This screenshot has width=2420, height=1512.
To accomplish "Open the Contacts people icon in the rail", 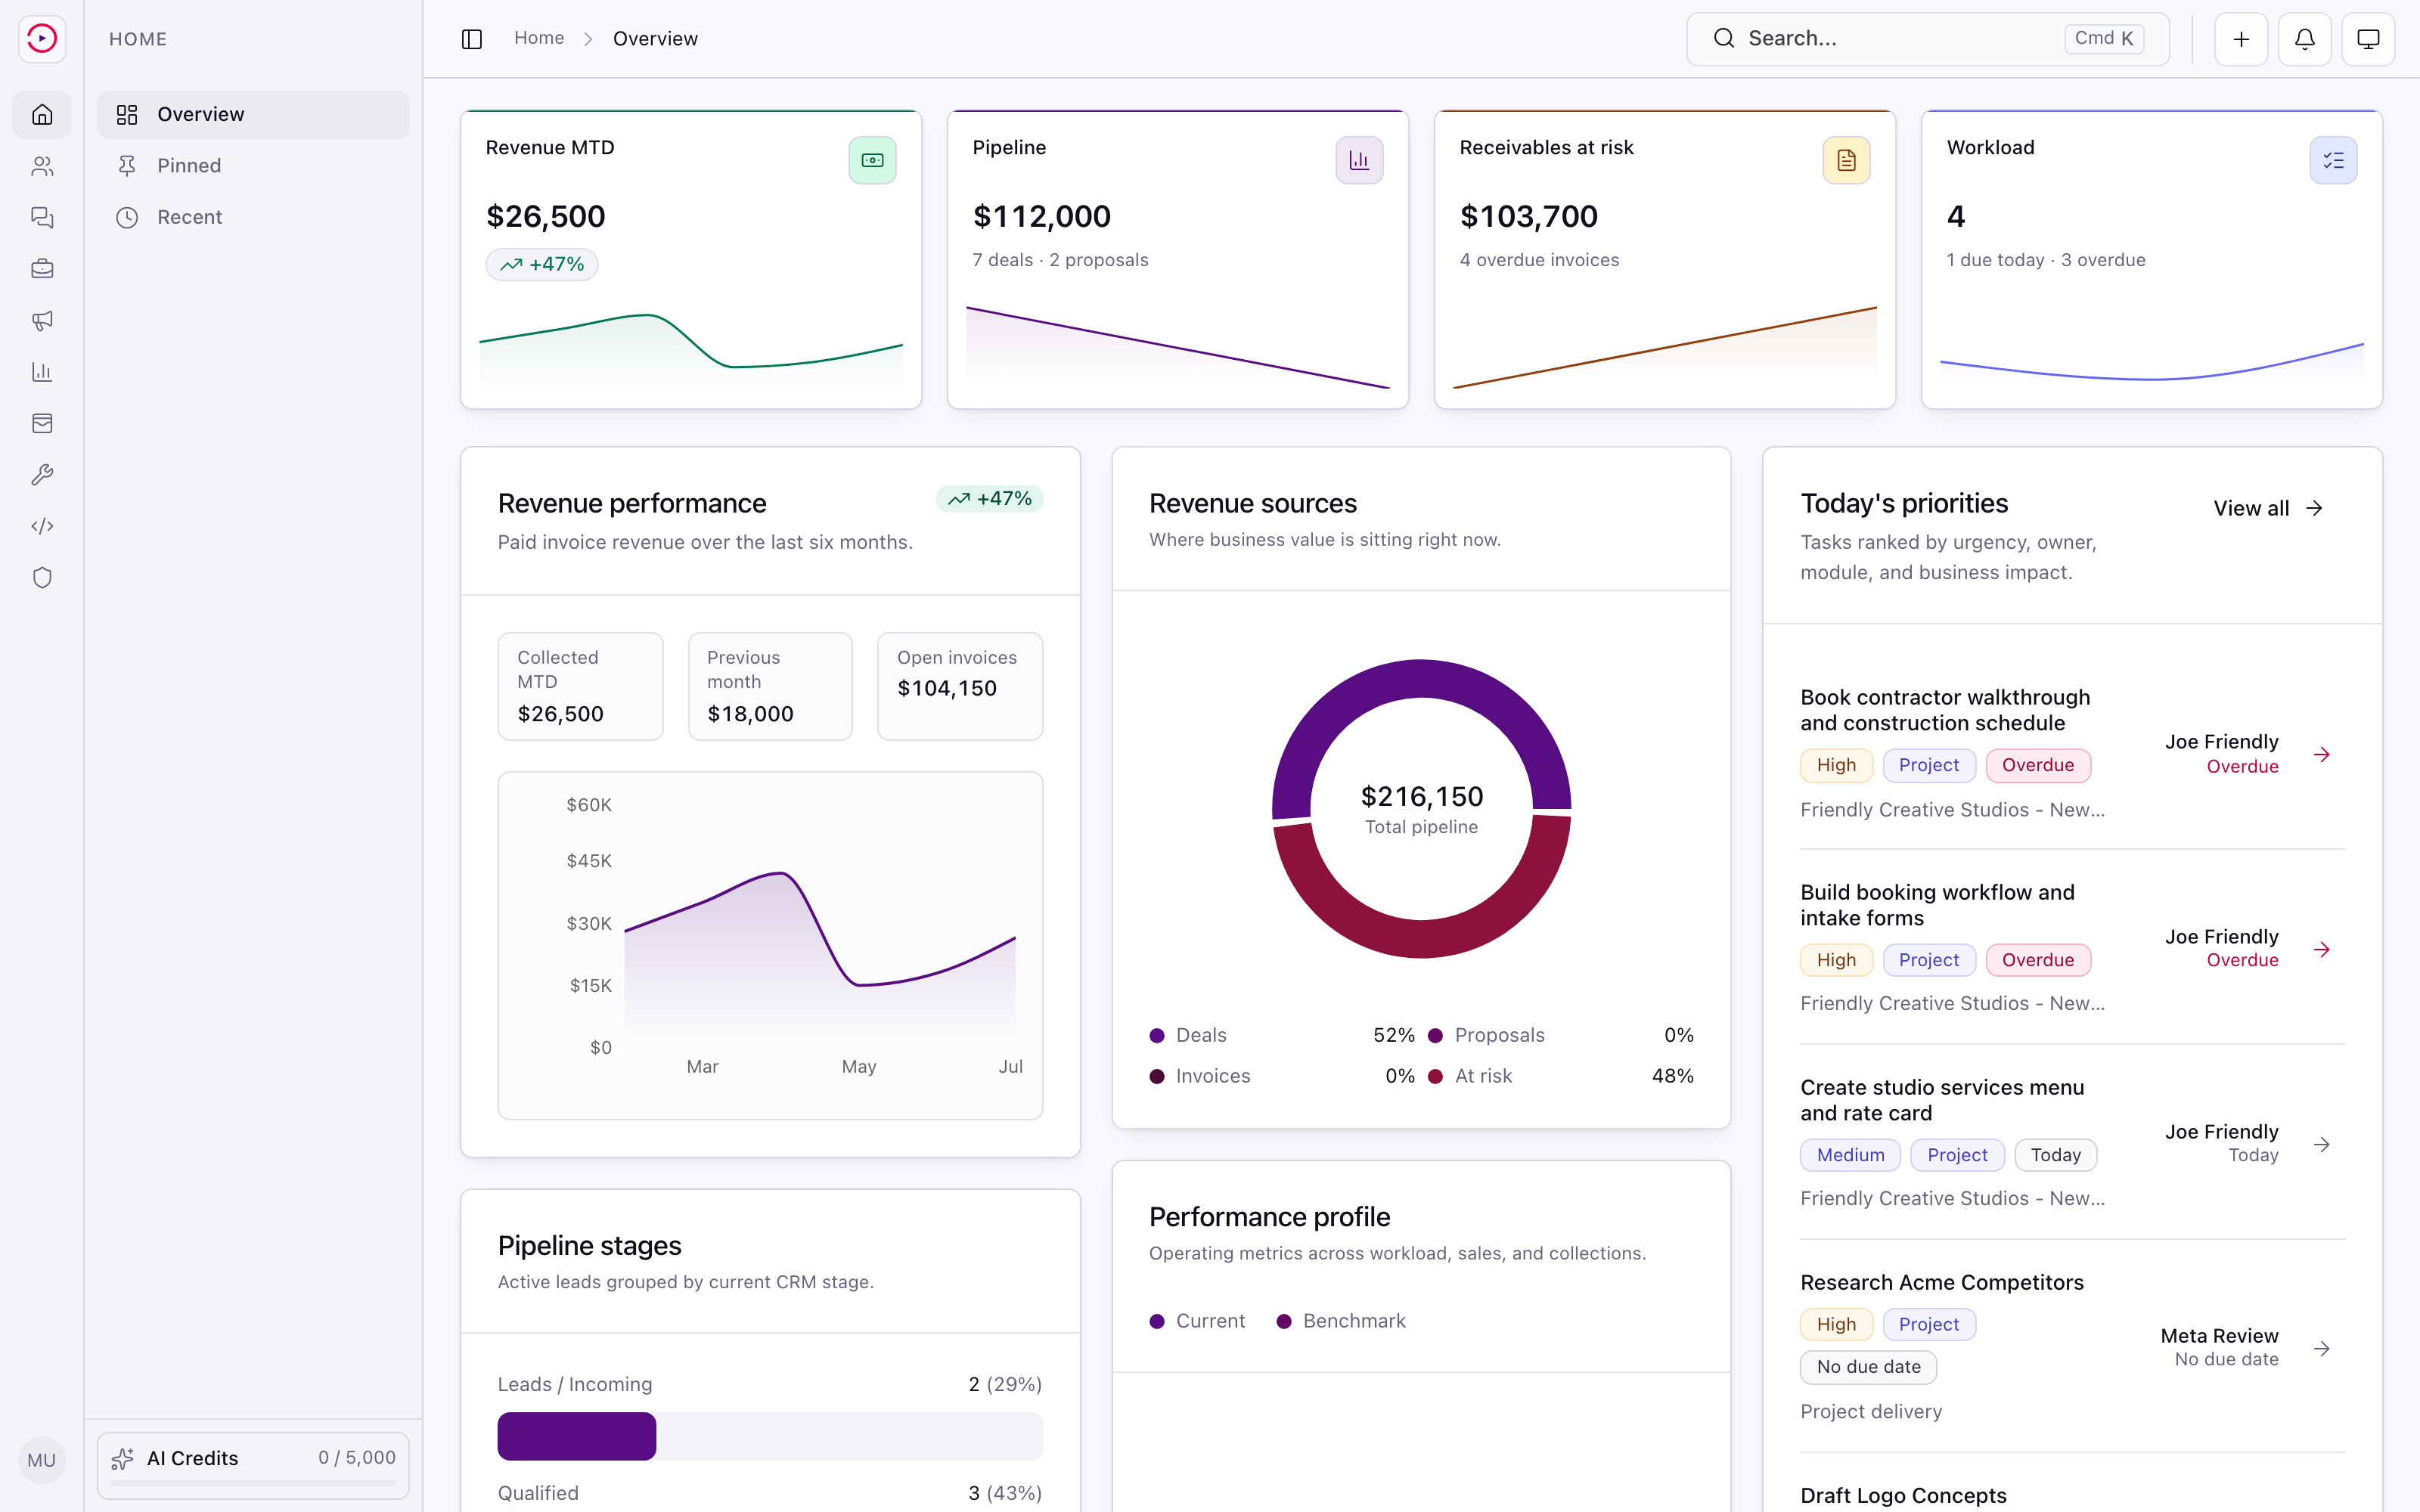I will click(x=42, y=166).
